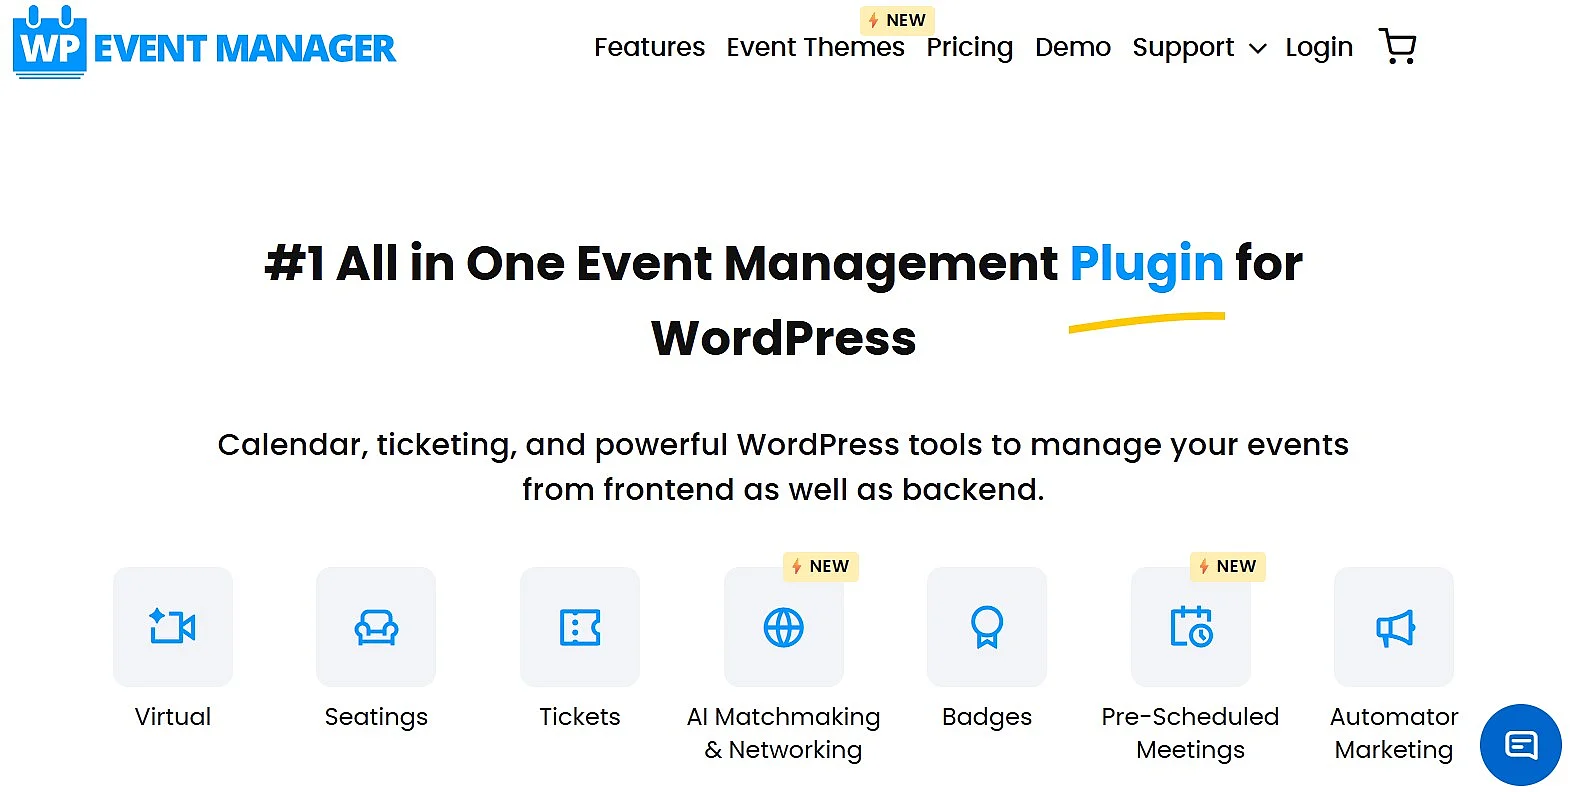Select the Seatings sofa icon tile
The height and width of the screenshot is (792, 1575).
coord(376,627)
